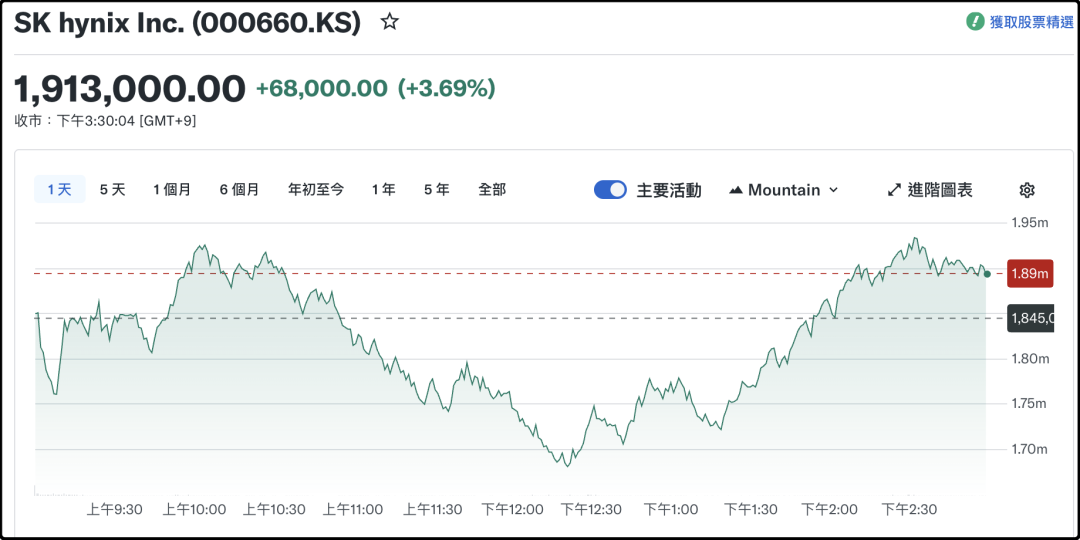Switch to 1個月 range
This screenshot has height=540, width=1080.
pyautogui.click(x=172, y=189)
